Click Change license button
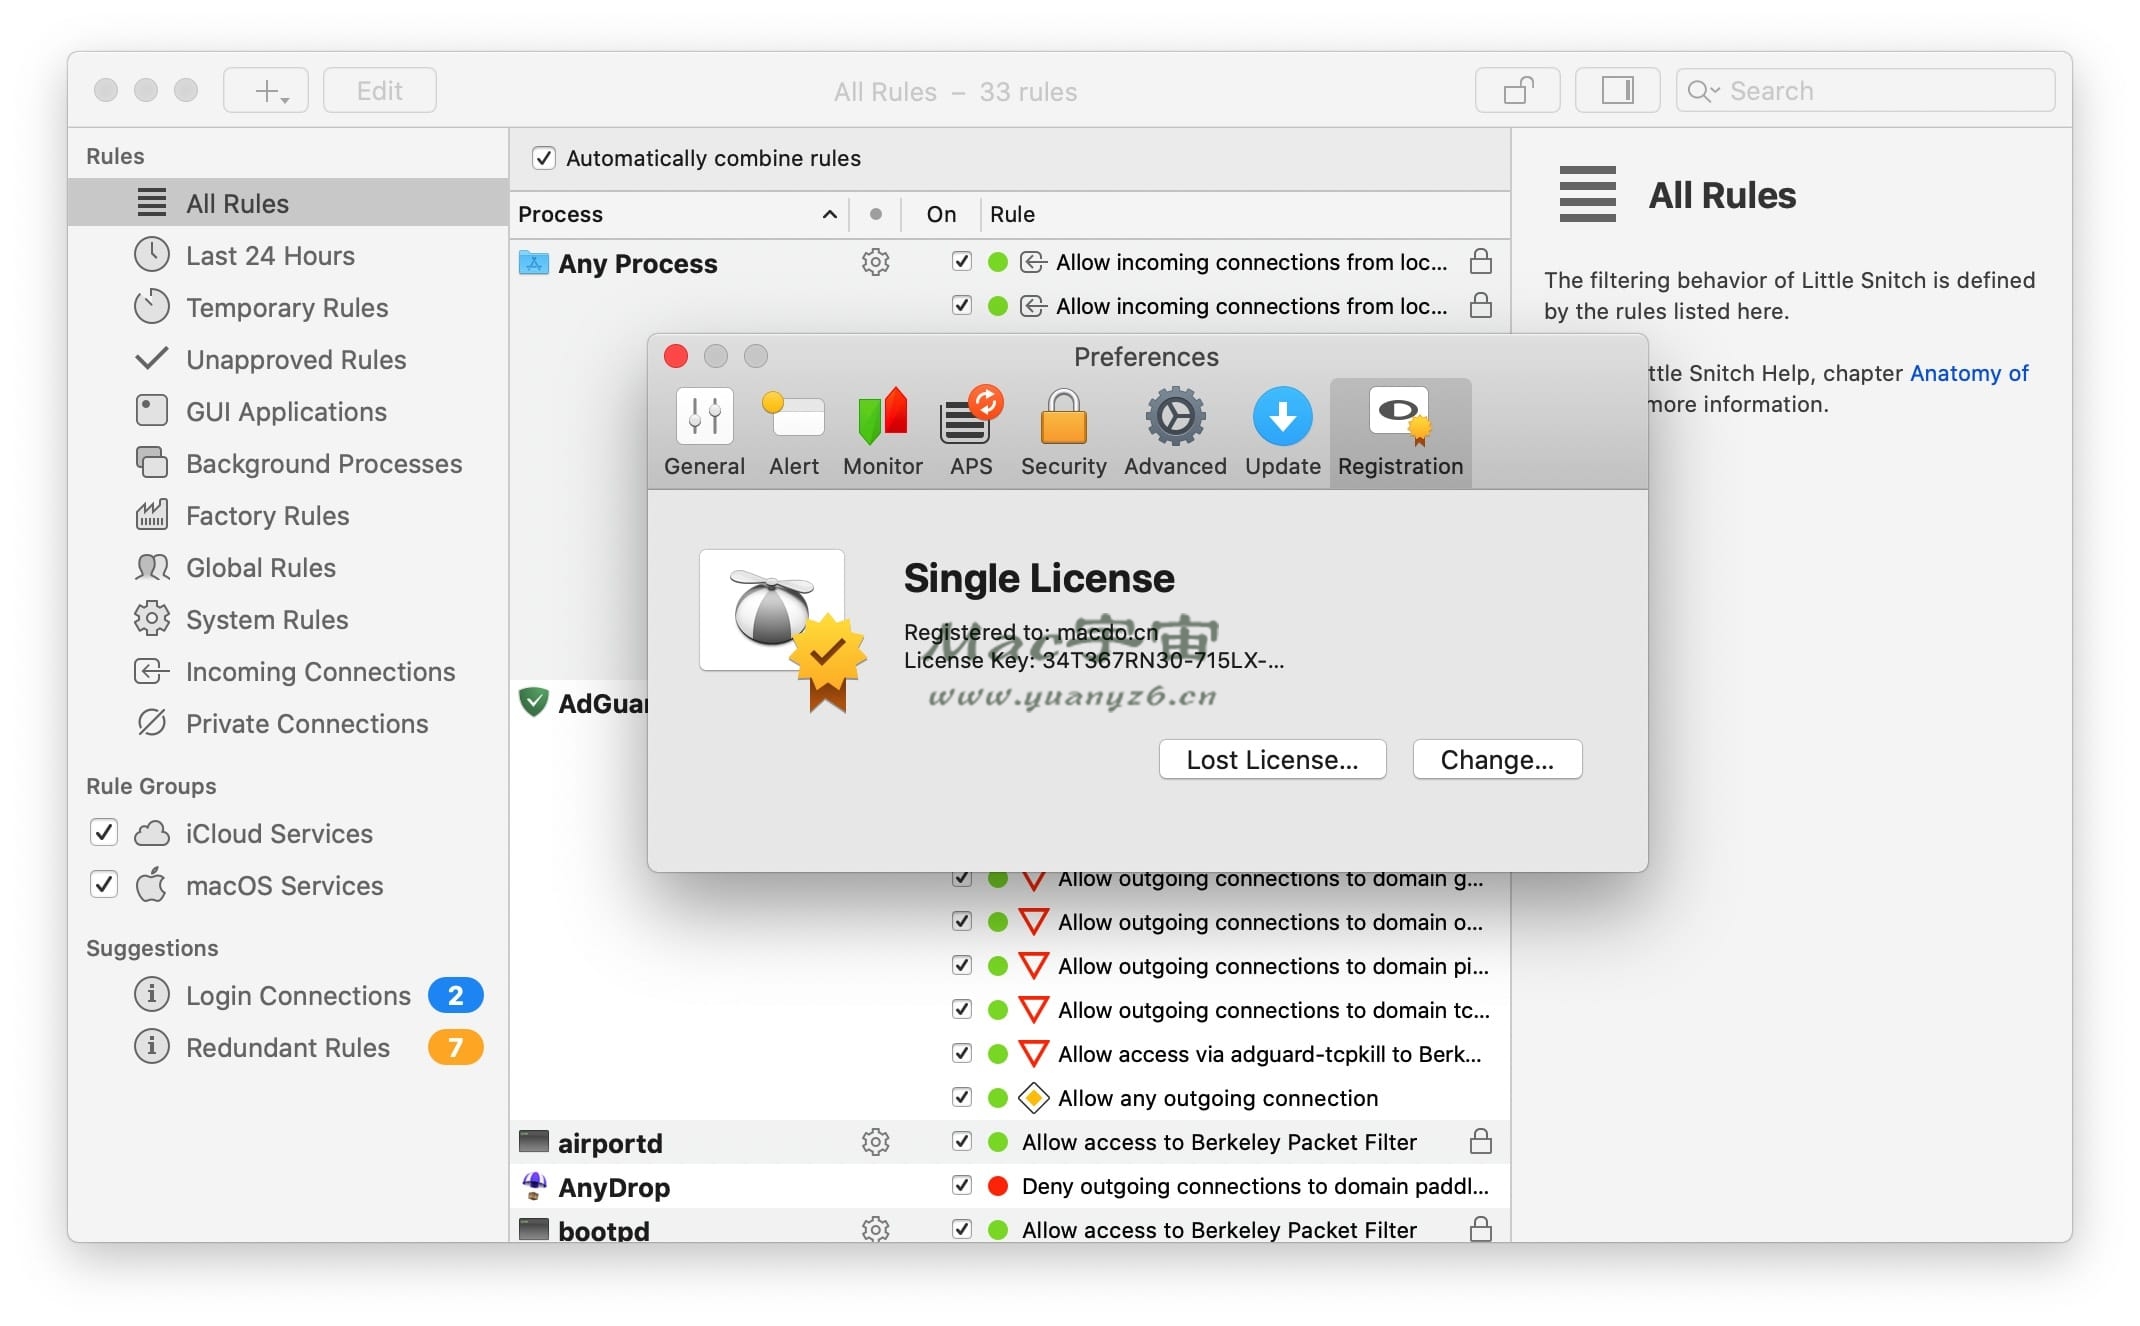This screenshot has height=1326, width=2140. point(1496,757)
